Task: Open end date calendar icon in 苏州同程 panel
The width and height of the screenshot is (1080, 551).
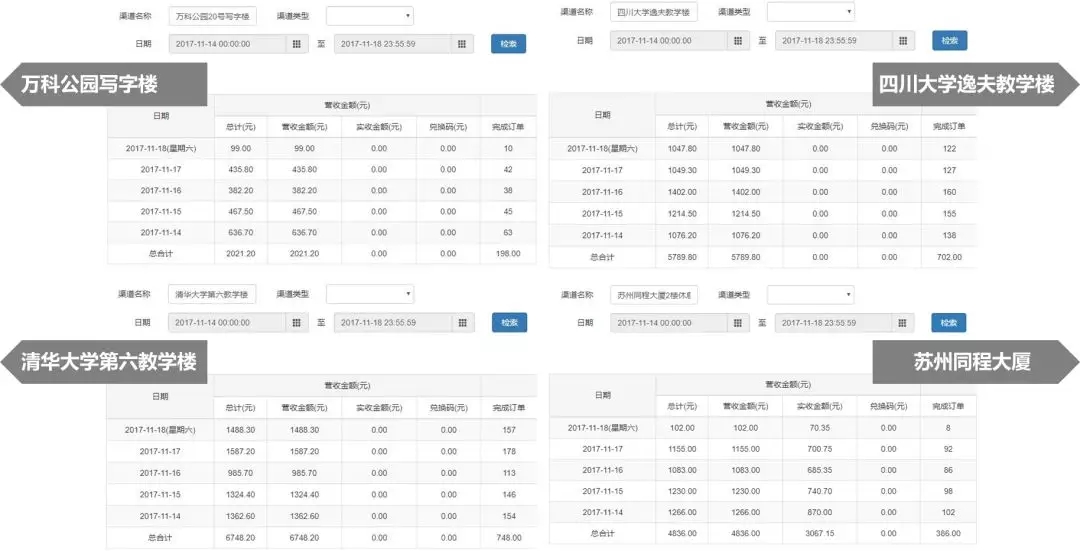Action: [x=903, y=322]
